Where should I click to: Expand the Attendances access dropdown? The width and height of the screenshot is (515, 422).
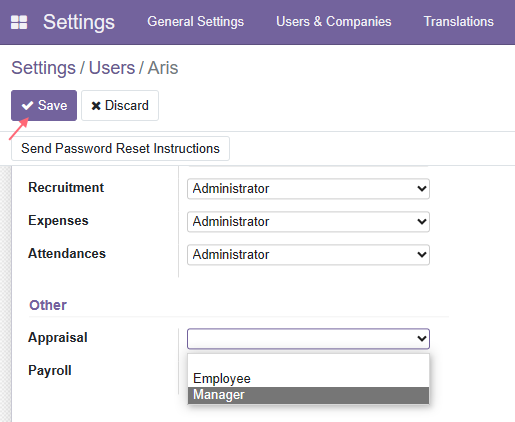[x=308, y=255]
